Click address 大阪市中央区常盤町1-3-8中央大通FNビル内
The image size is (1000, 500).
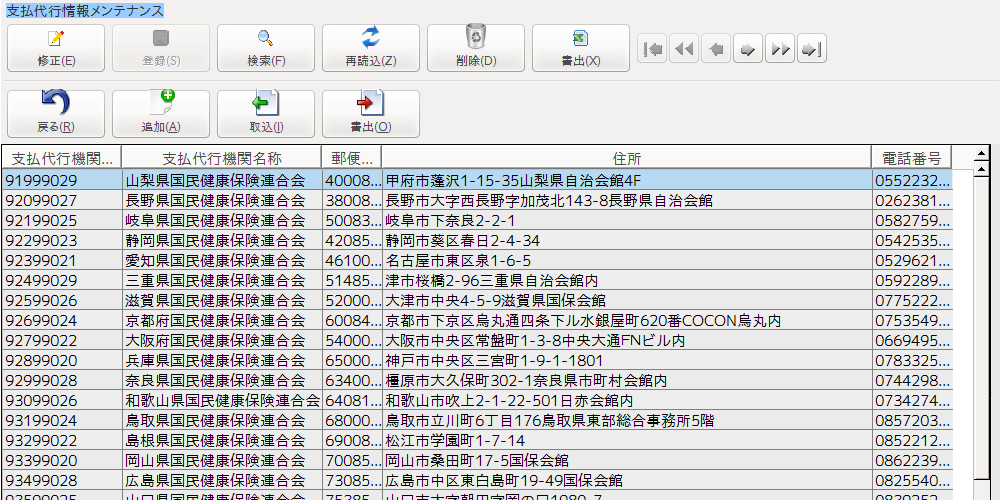pyautogui.click(x=626, y=341)
